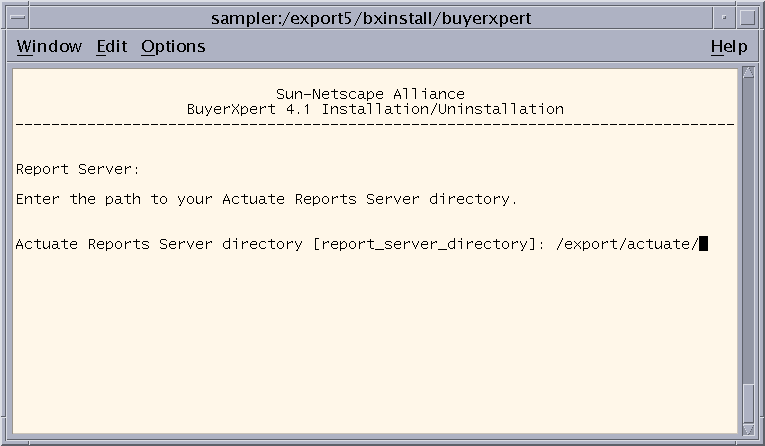Open the Edit menu

(111, 46)
